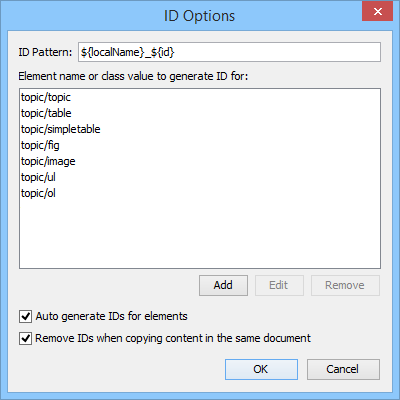Cancel the ID Options dialog
The image size is (400, 400).
point(343,369)
